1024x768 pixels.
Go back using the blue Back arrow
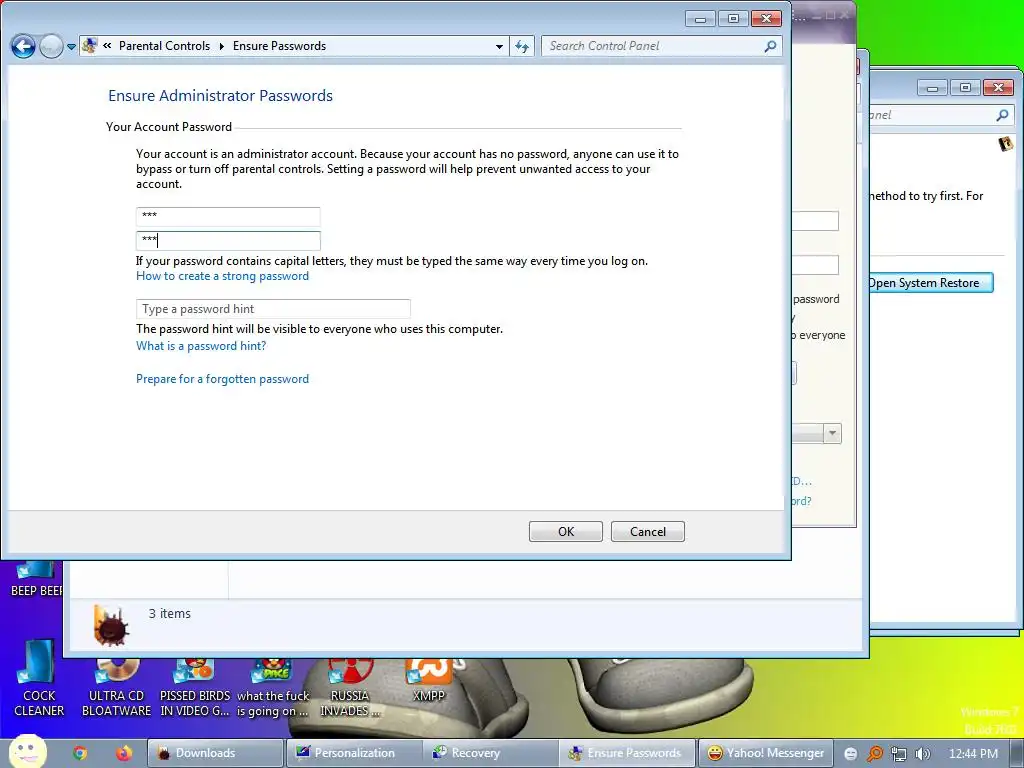pyautogui.click(x=23, y=46)
